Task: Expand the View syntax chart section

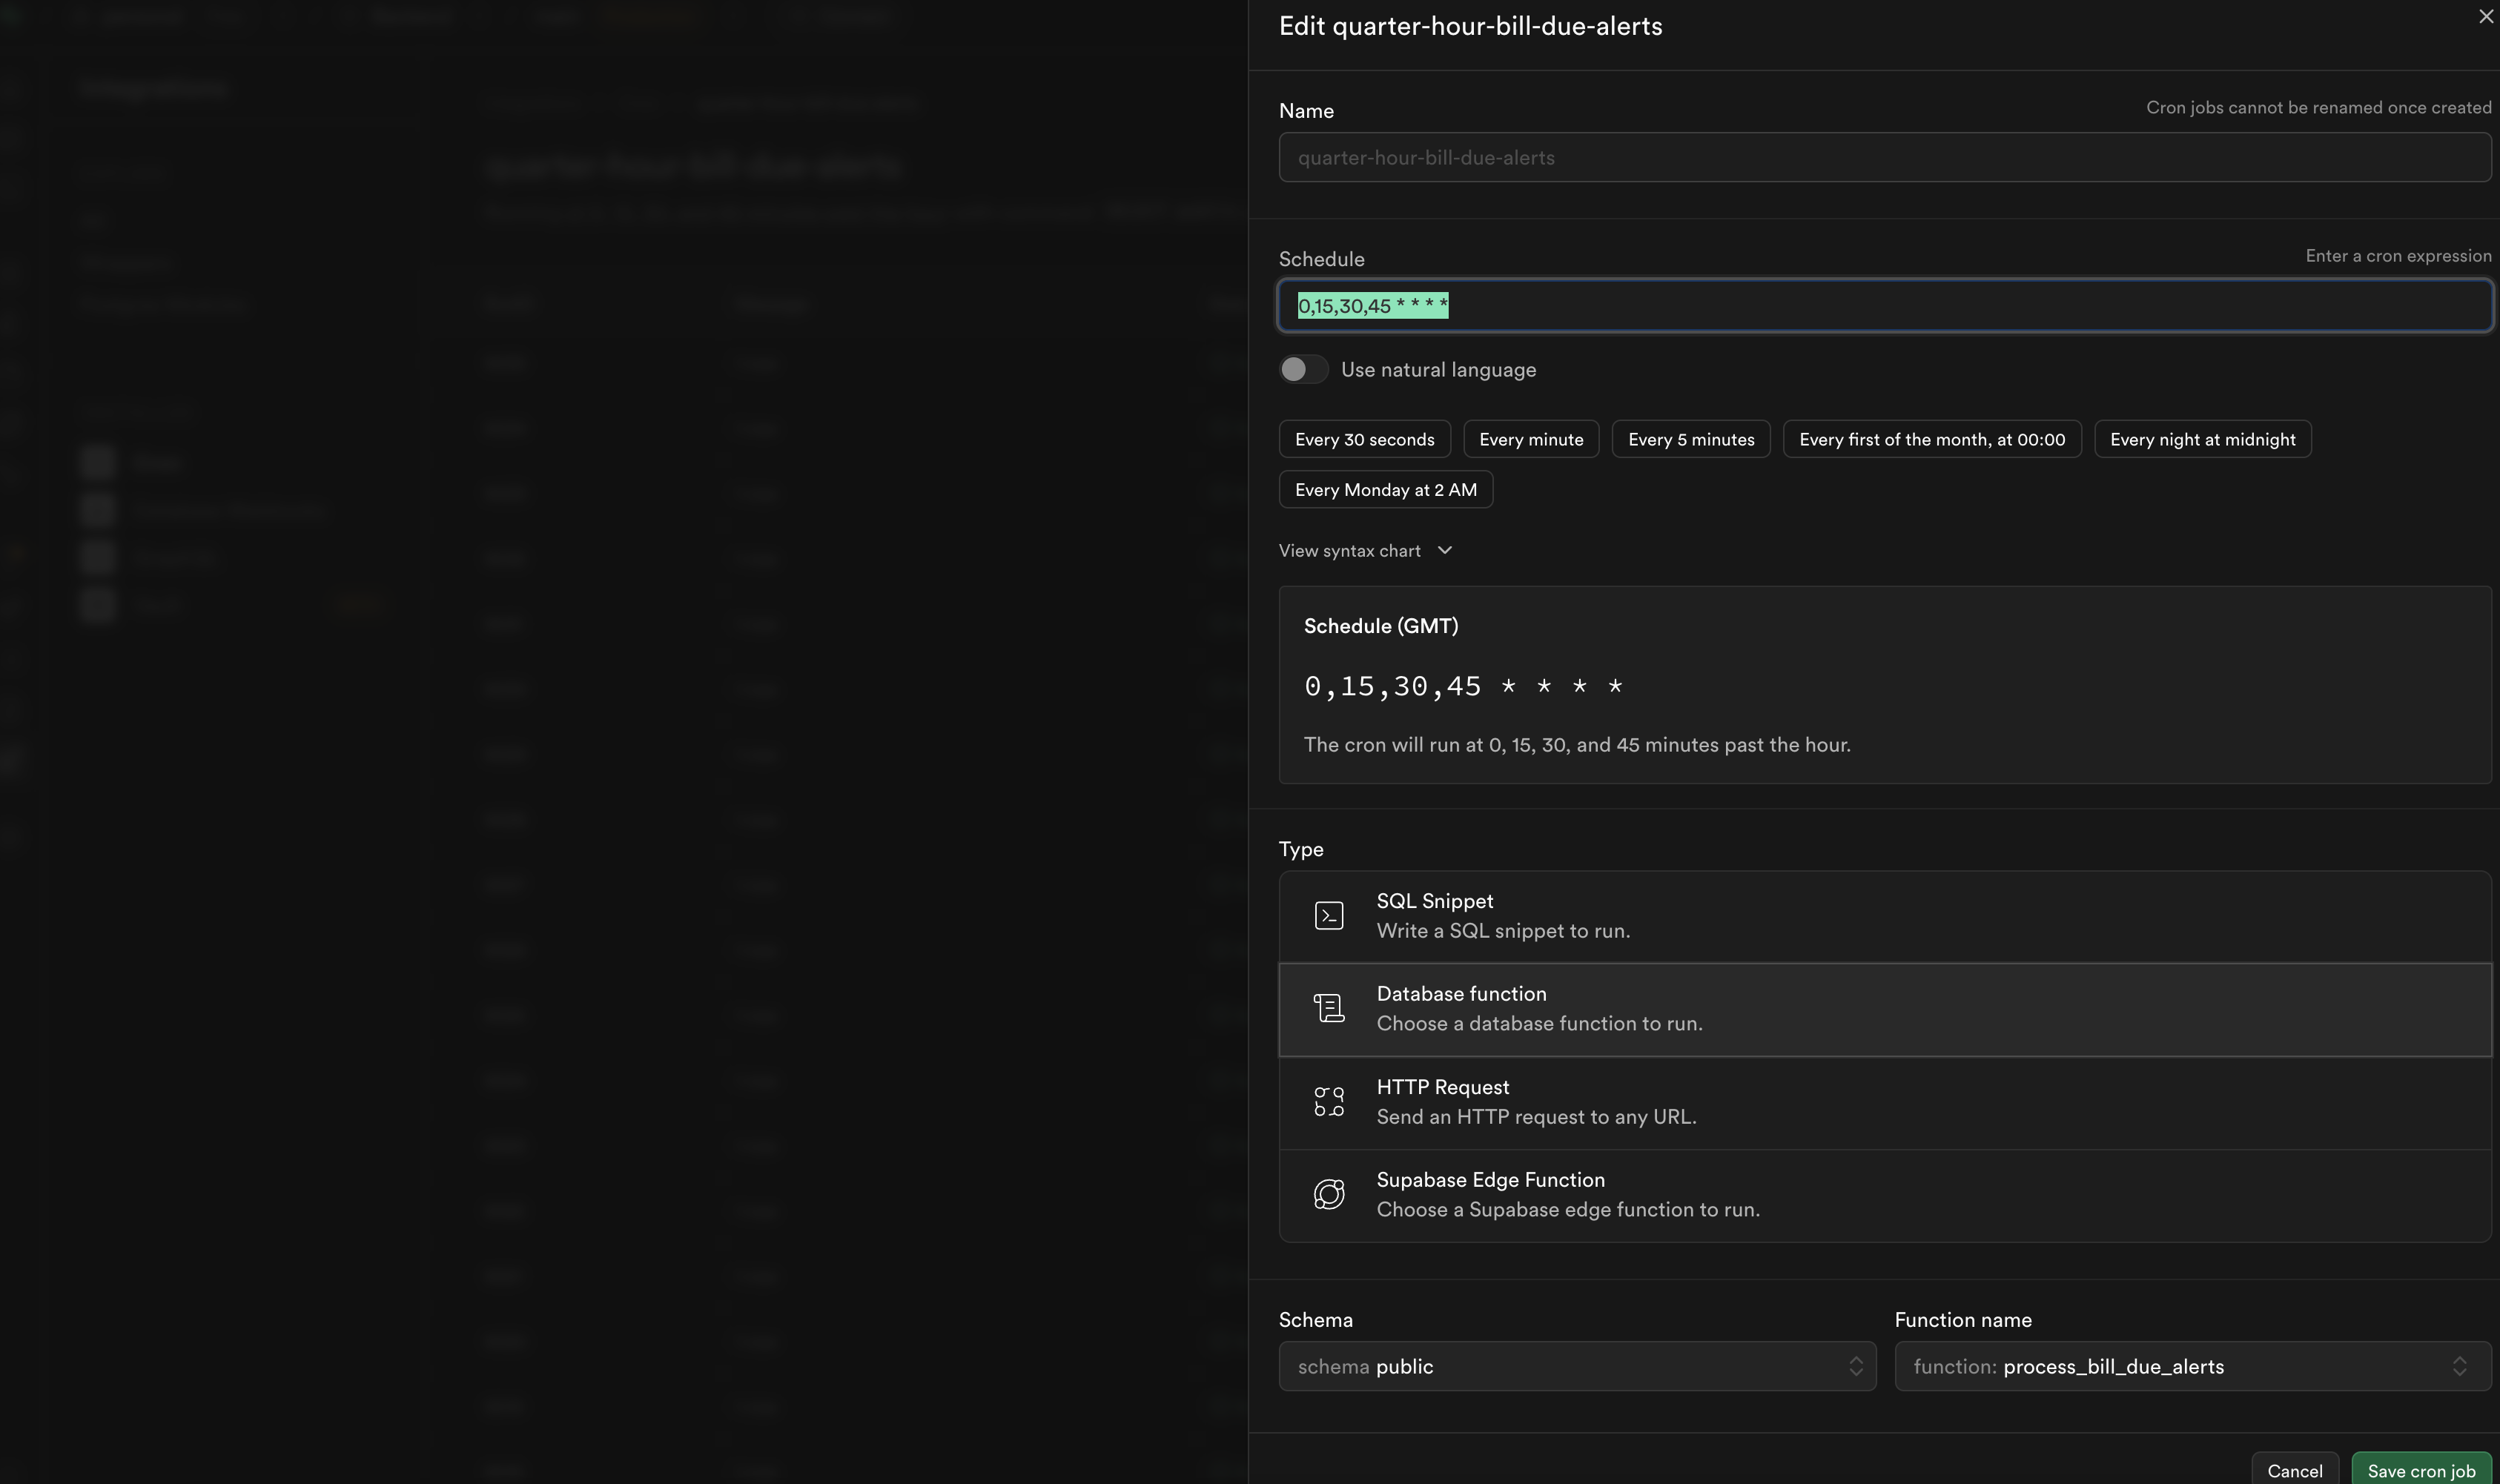Action: (x=1365, y=551)
